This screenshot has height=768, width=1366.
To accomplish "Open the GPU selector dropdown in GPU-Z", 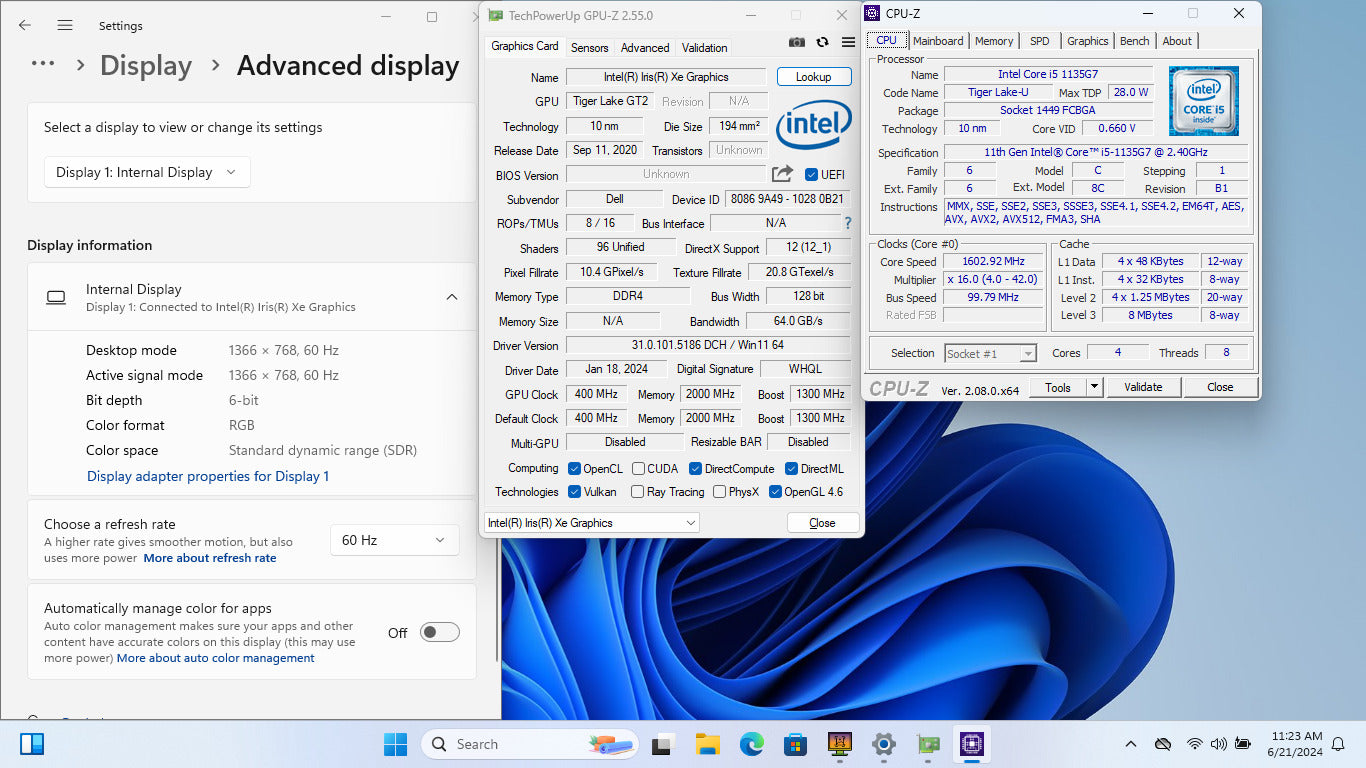I will click(591, 523).
